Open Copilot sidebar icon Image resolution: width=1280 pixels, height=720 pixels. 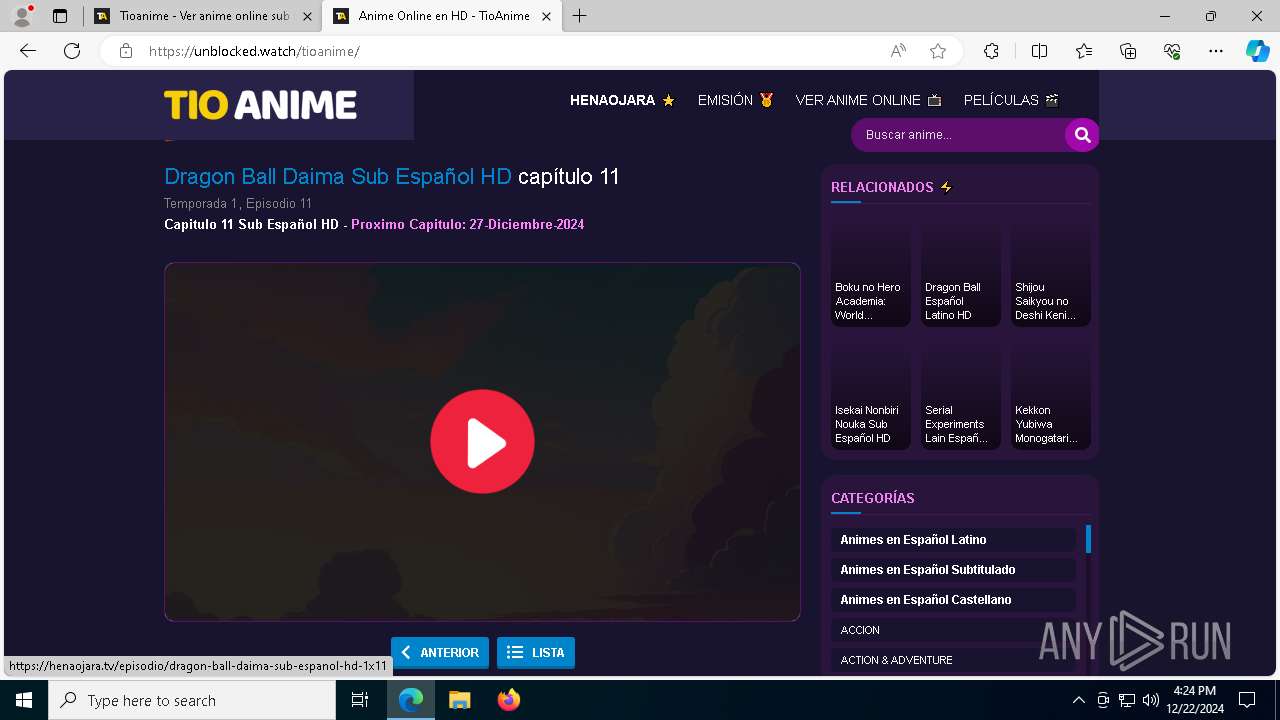pyautogui.click(x=1257, y=51)
